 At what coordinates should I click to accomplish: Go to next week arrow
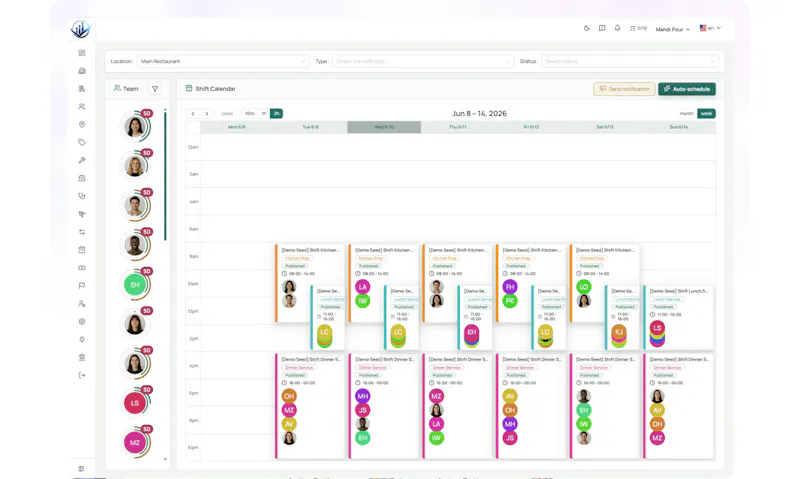tap(207, 114)
